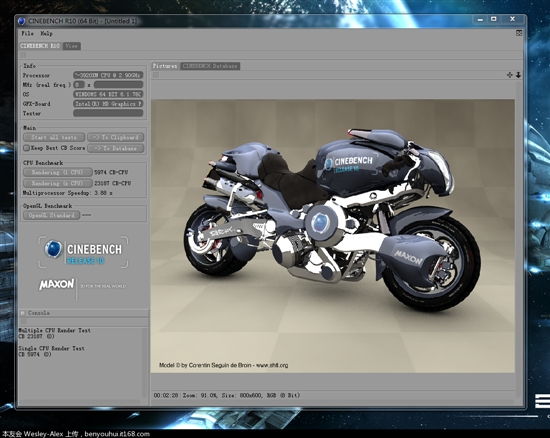Click the layout icon at the menu bar's right end
The width and height of the screenshot is (550, 438).
[x=519, y=33]
